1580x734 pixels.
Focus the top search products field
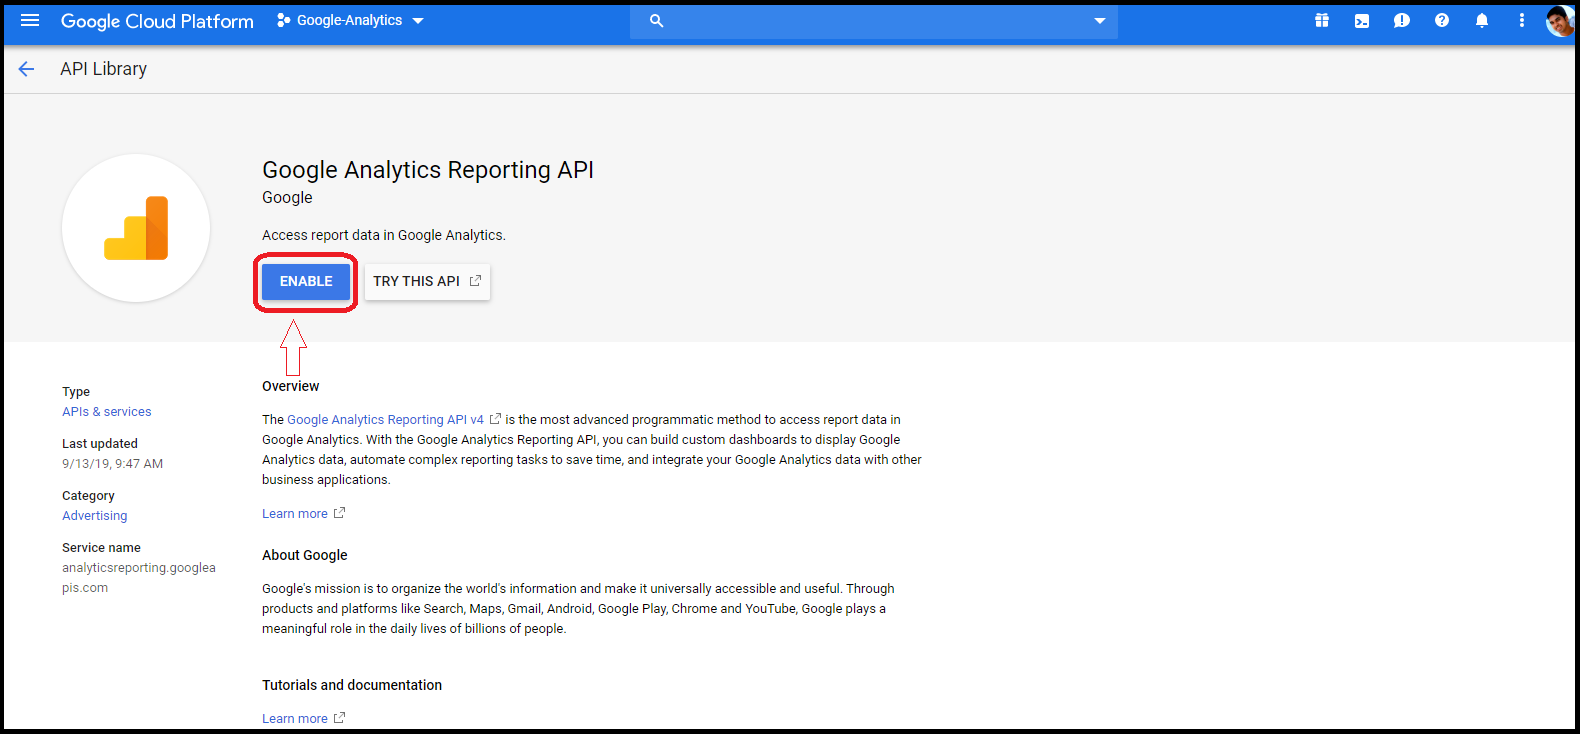[x=873, y=20]
